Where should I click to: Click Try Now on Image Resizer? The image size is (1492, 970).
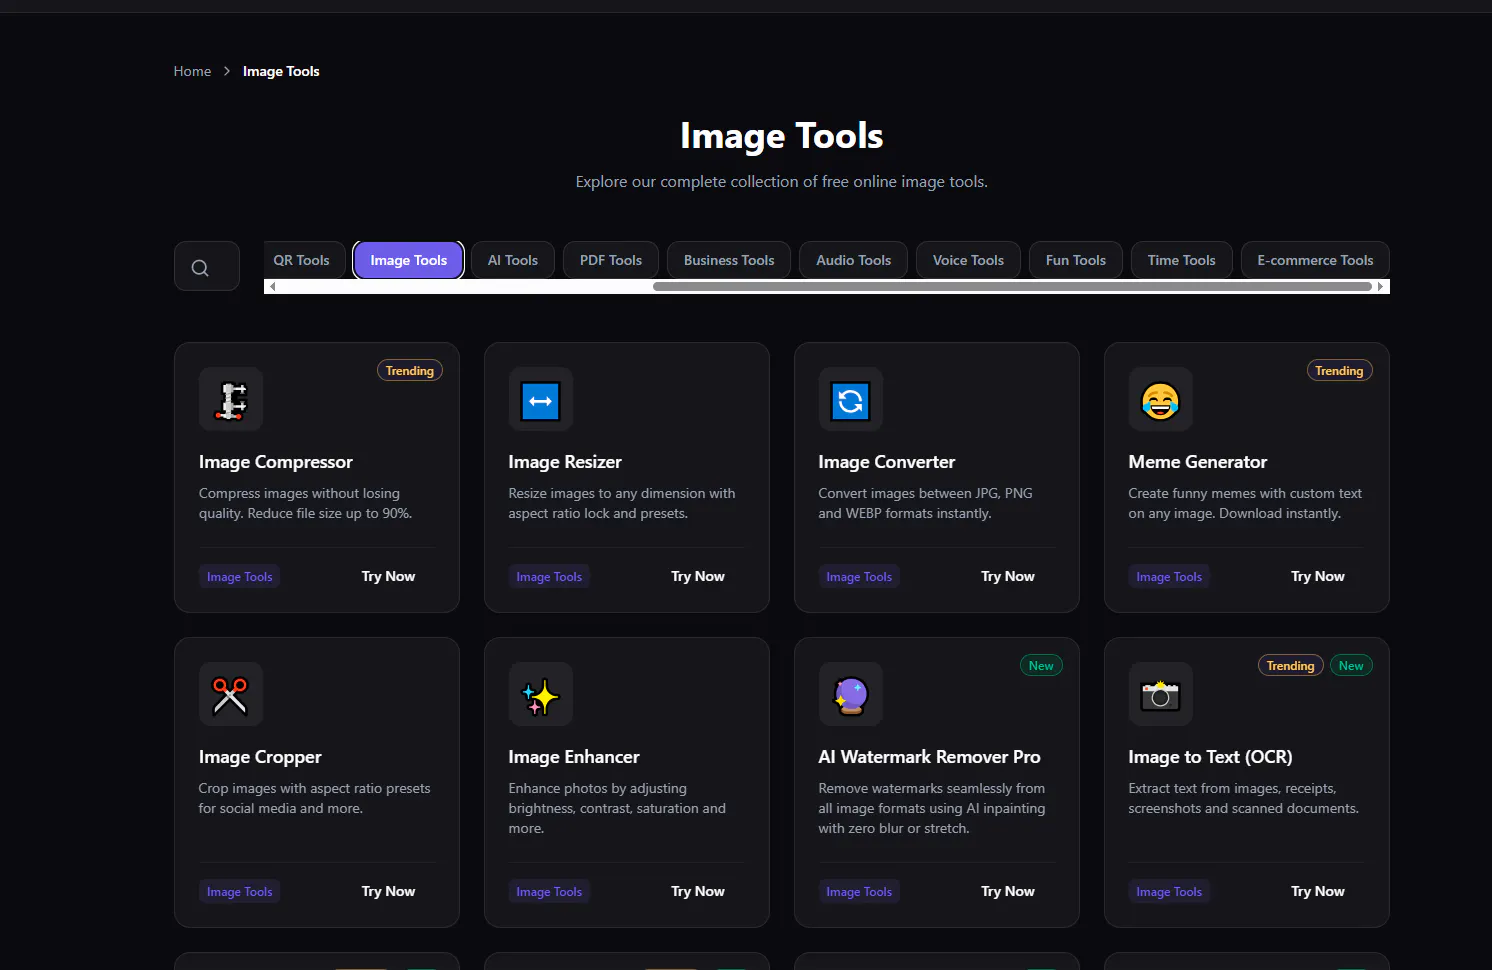click(698, 576)
